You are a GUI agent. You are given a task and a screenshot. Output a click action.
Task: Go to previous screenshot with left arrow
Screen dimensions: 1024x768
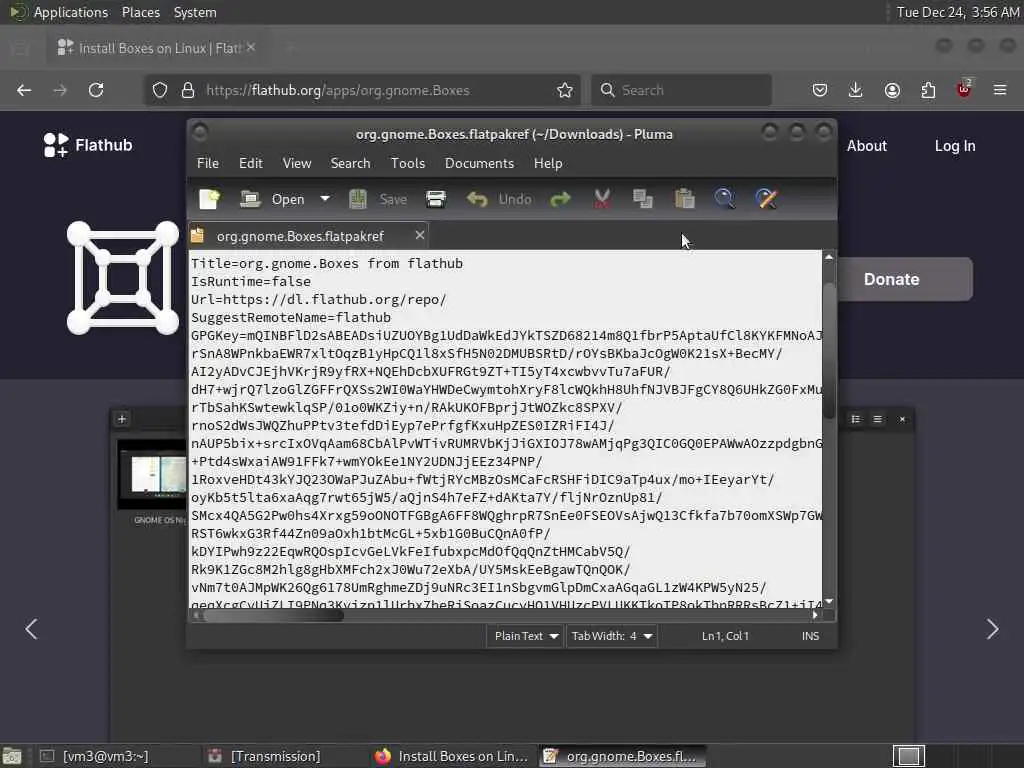click(31, 629)
